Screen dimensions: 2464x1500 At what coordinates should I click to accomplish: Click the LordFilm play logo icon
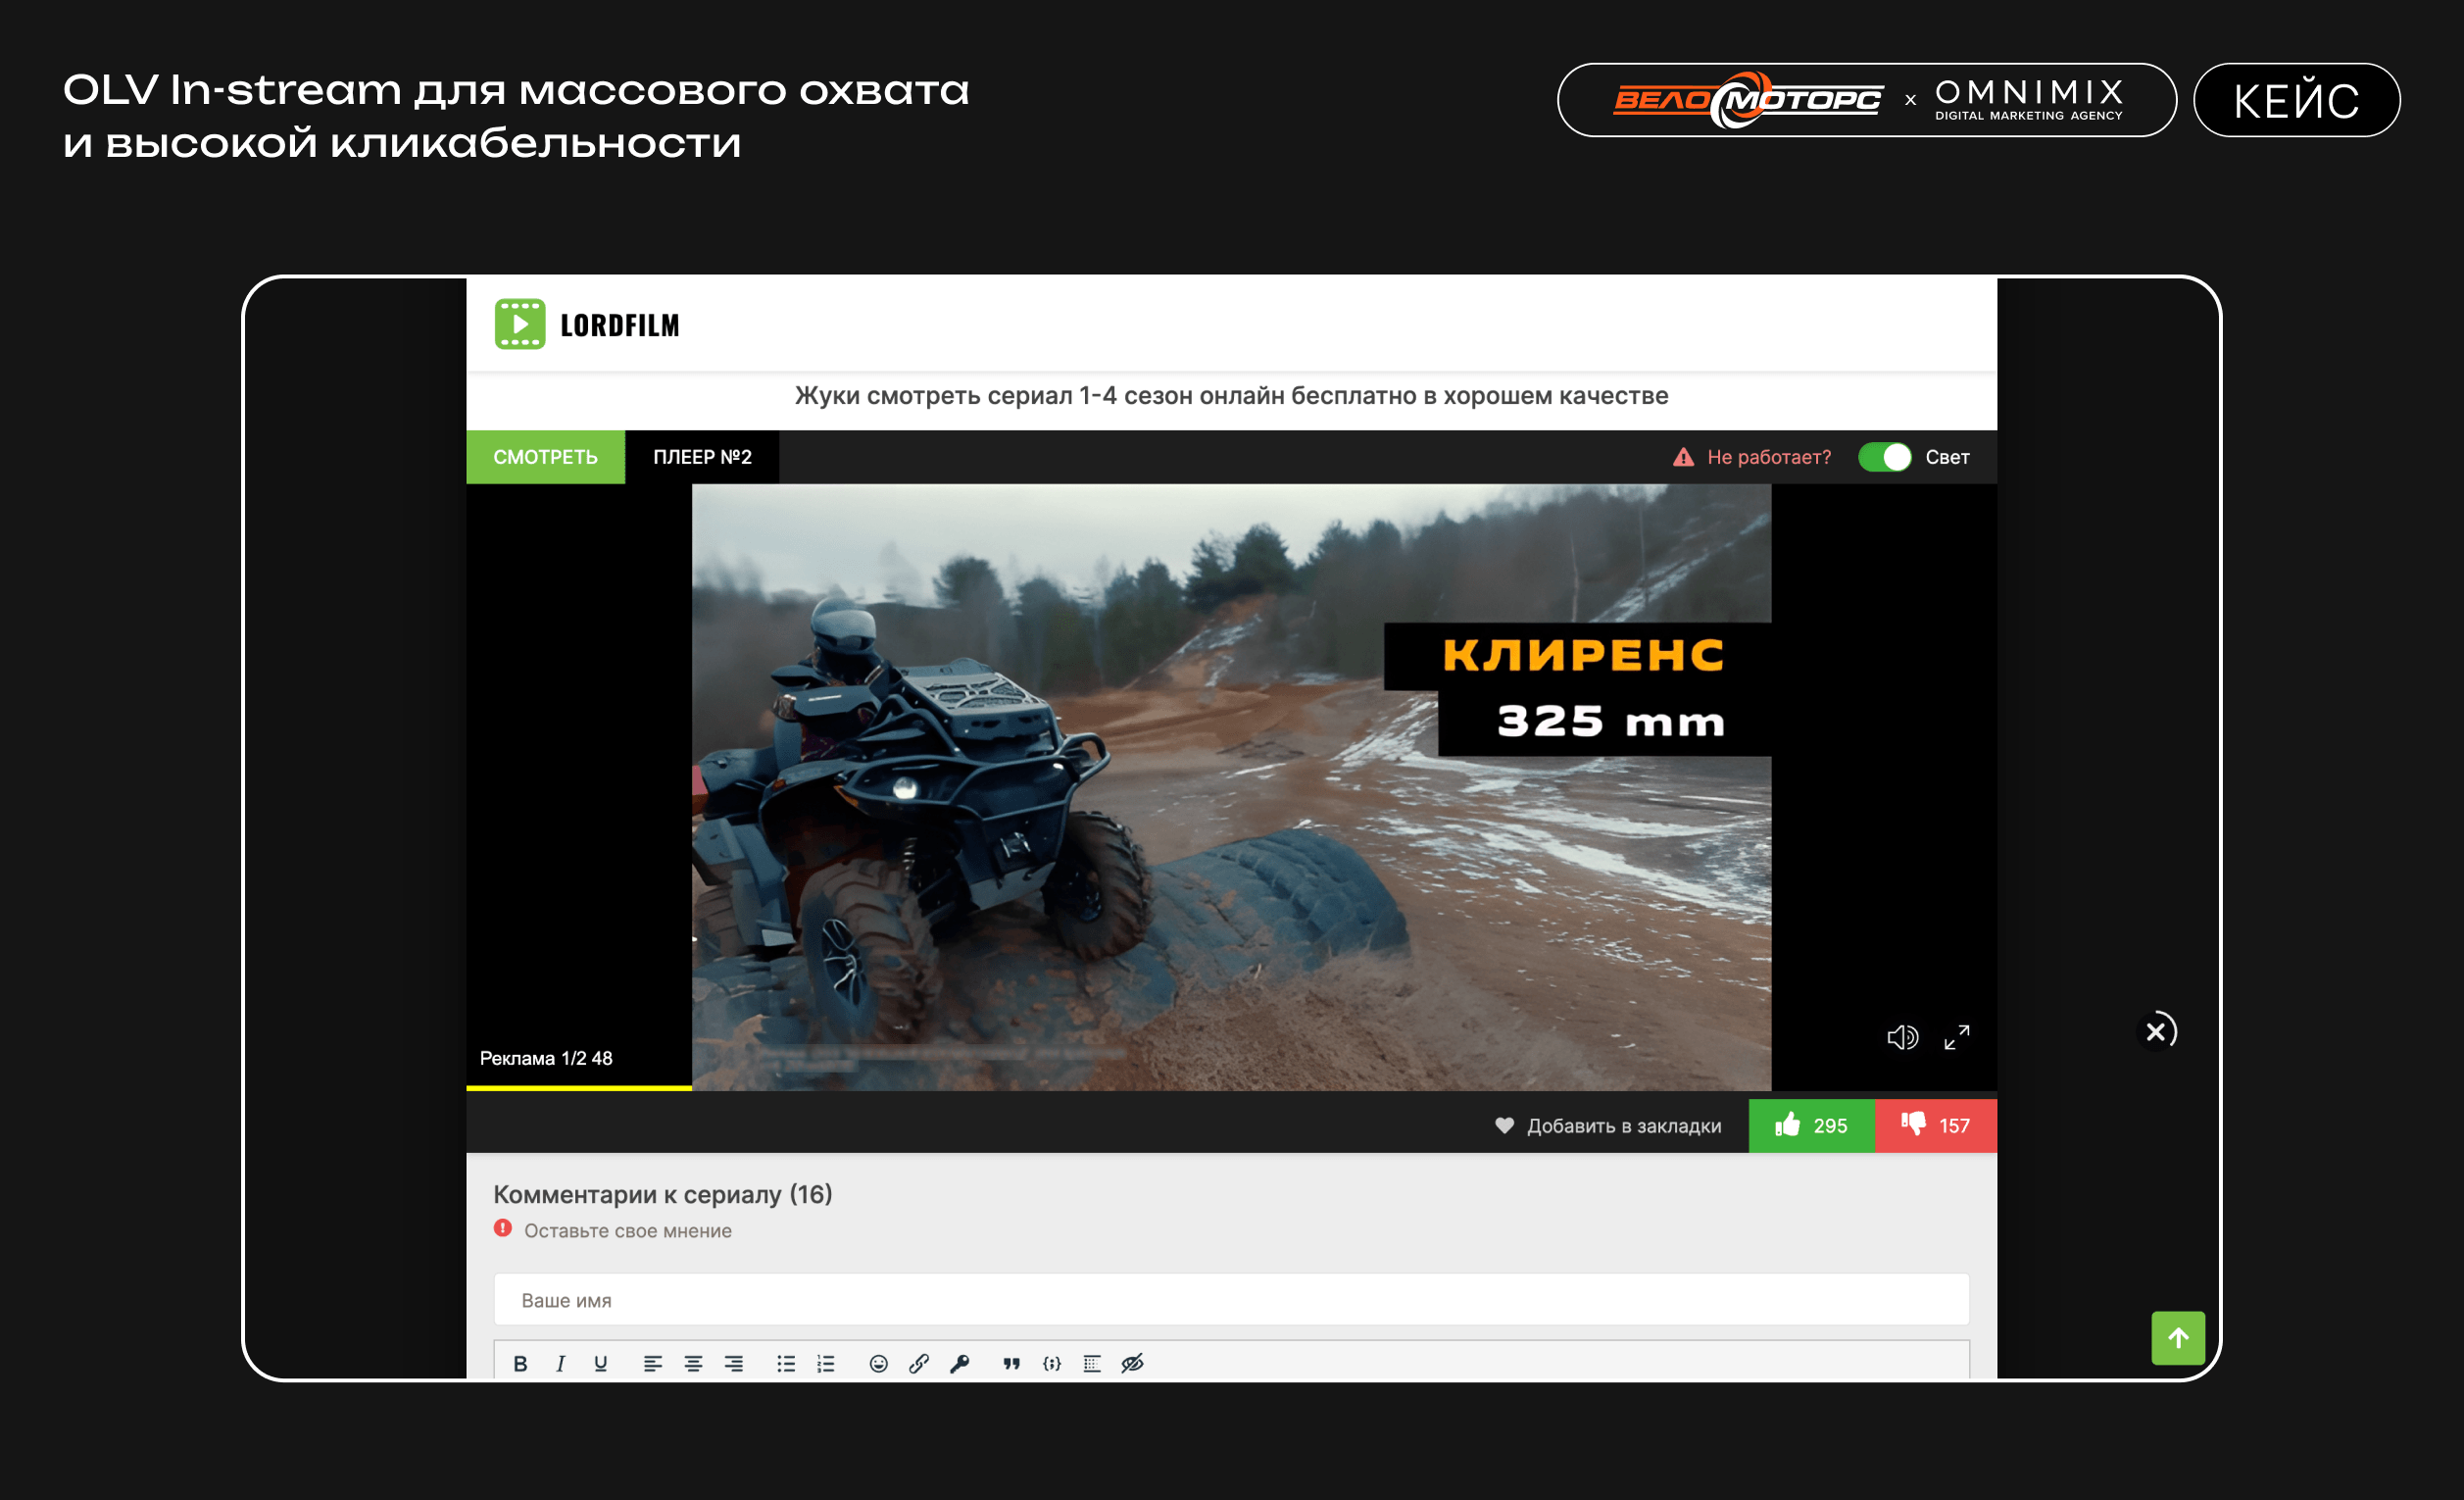pos(520,324)
